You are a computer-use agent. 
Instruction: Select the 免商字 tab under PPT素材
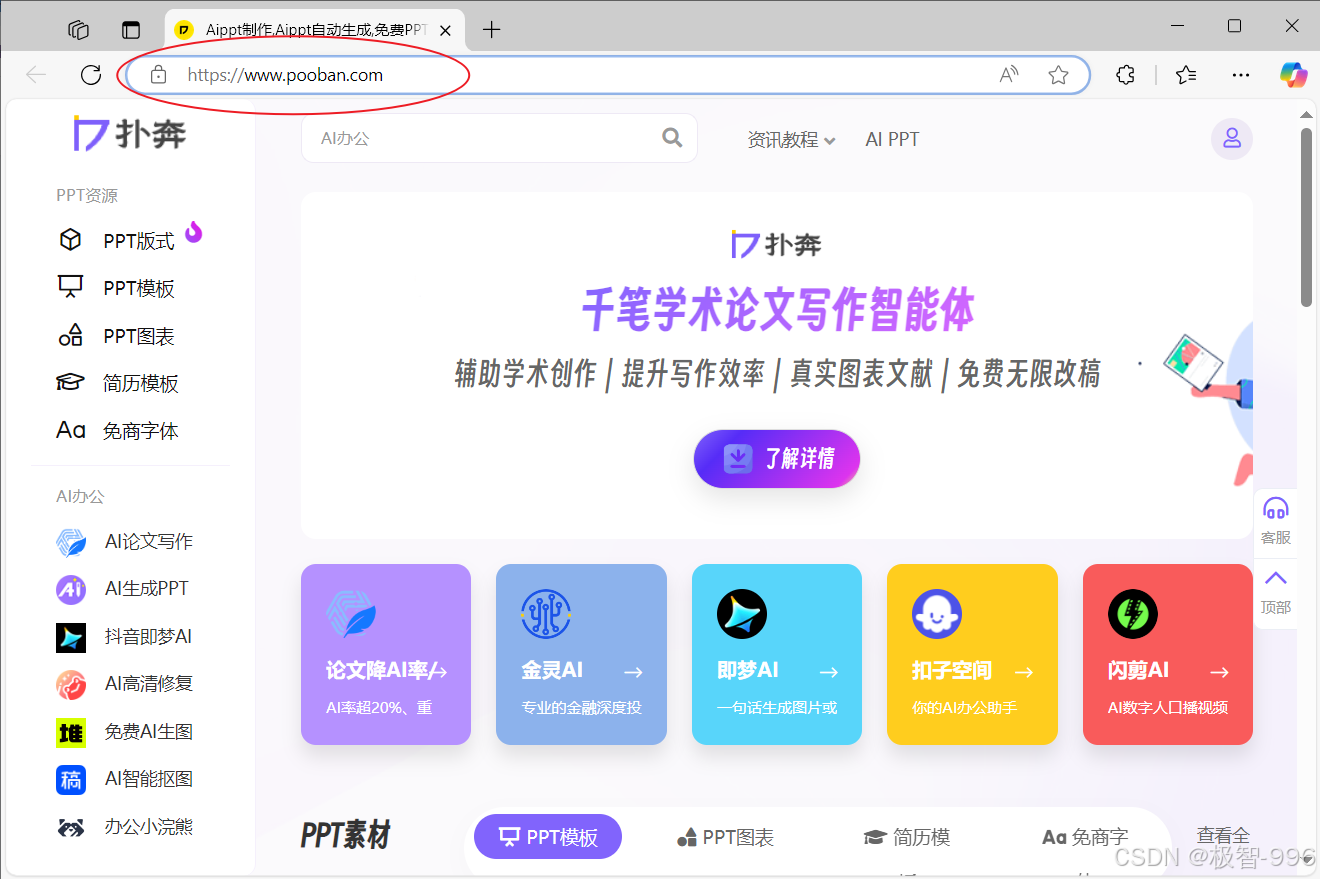(1085, 837)
